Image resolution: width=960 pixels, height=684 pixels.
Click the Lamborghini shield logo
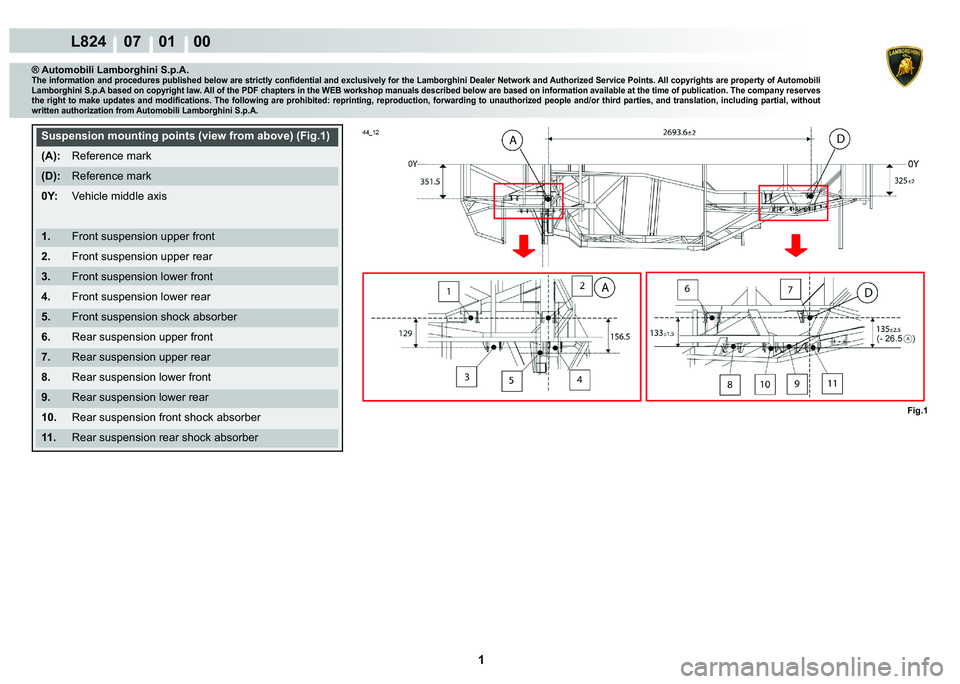[905, 67]
